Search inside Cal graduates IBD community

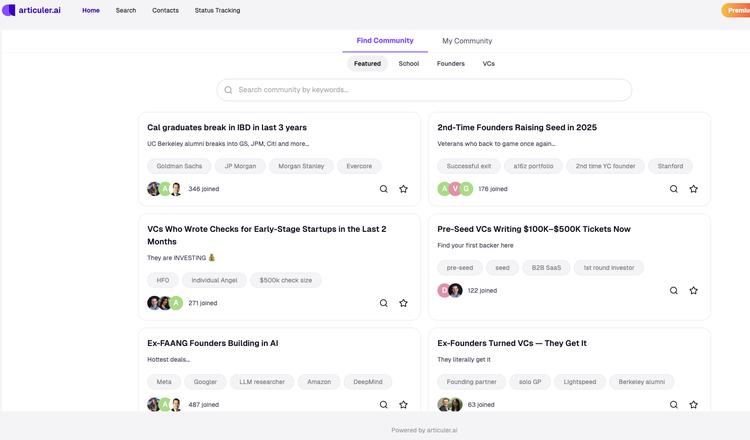click(383, 189)
